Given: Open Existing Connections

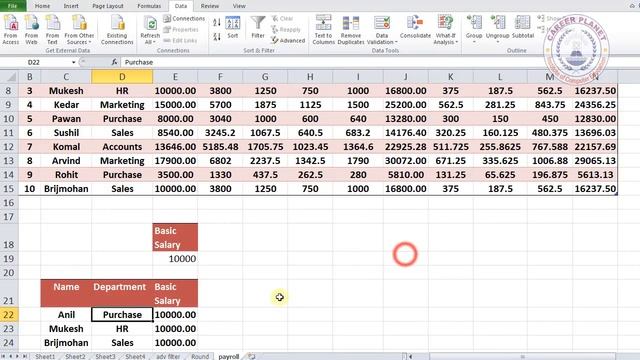Looking at the screenshot, I should click(x=117, y=29).
